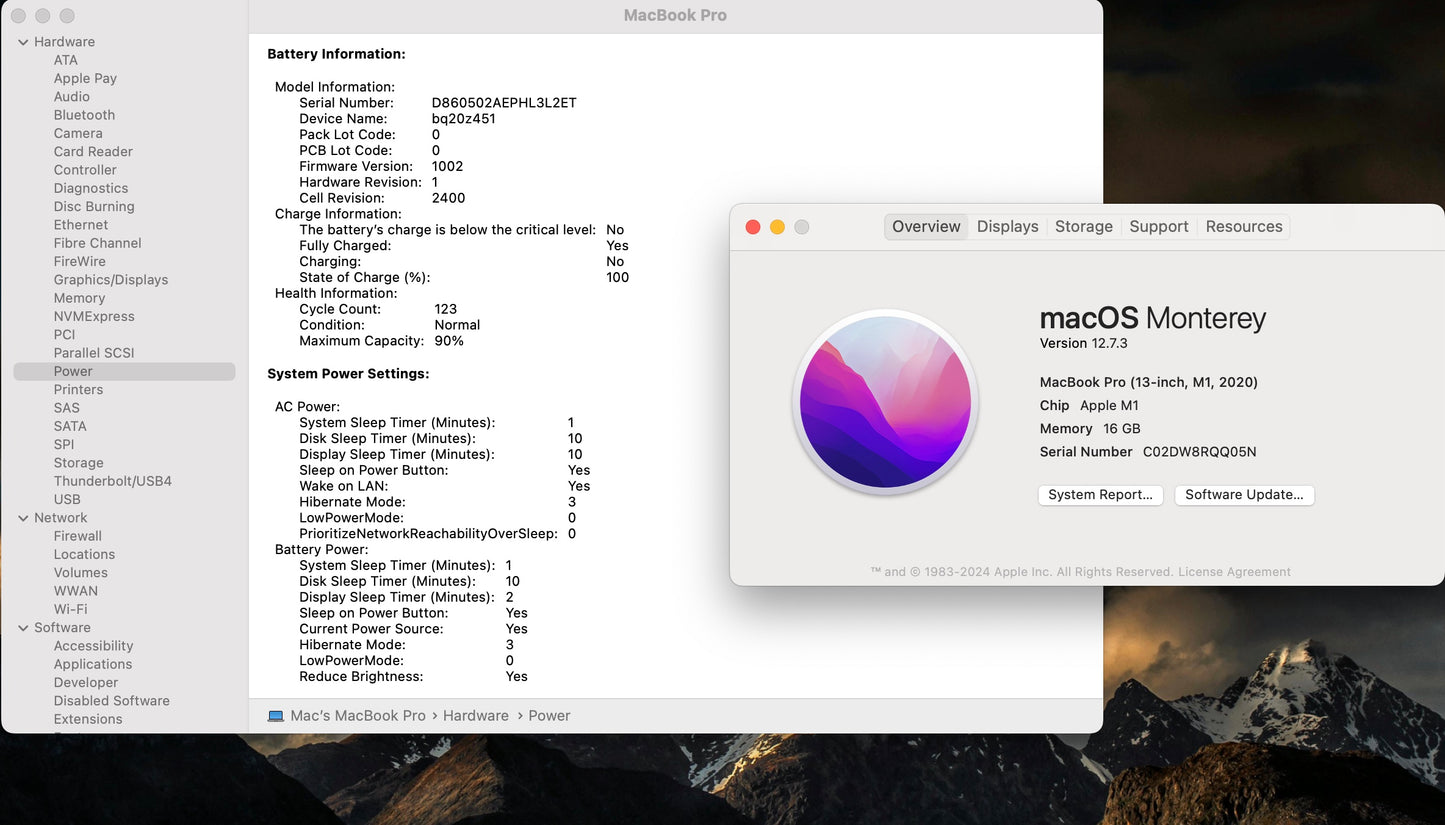Open the Storage tab
The width and height of the screenshot is (1445, 825).
point(1083,227)
